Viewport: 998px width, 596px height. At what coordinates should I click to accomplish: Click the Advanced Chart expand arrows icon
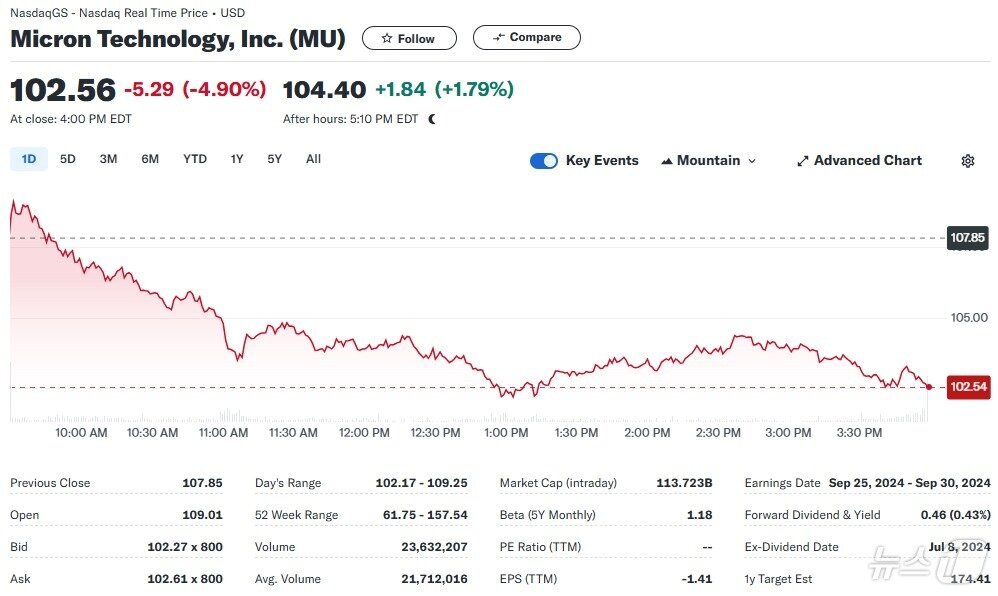click(802, 161)
